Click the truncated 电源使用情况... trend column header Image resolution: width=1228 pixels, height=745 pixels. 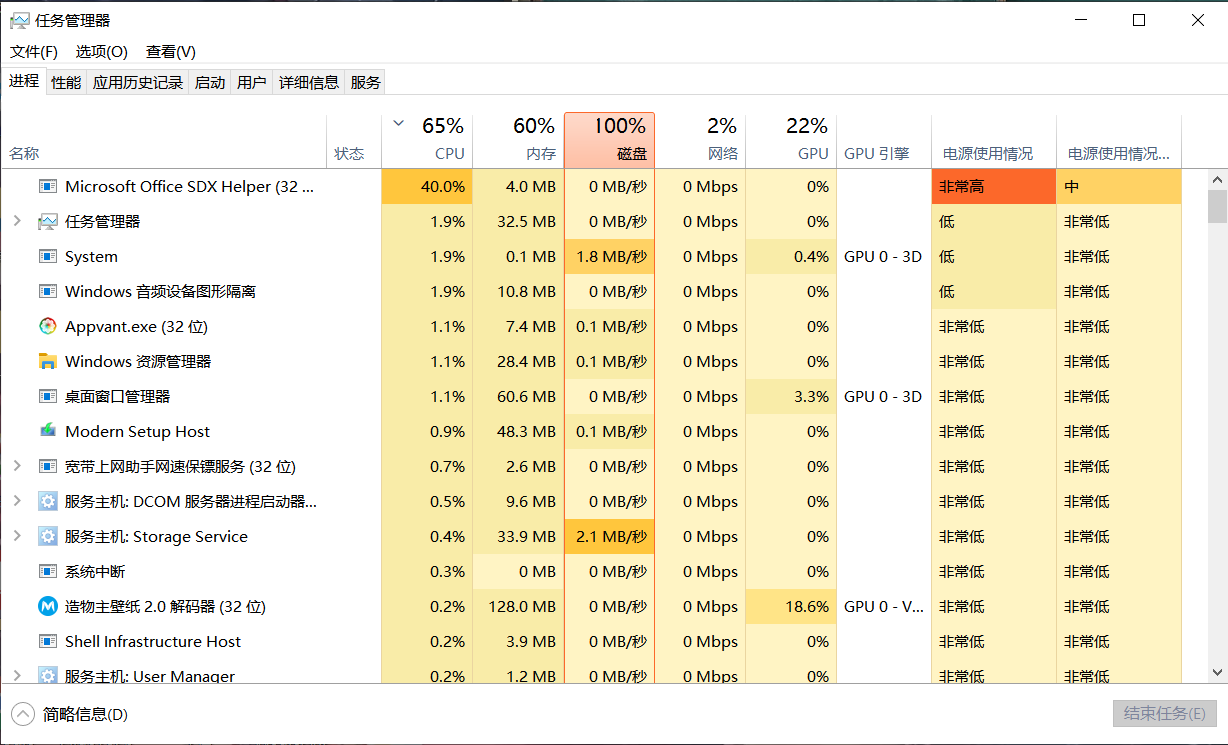click(x=1119, y=141)
